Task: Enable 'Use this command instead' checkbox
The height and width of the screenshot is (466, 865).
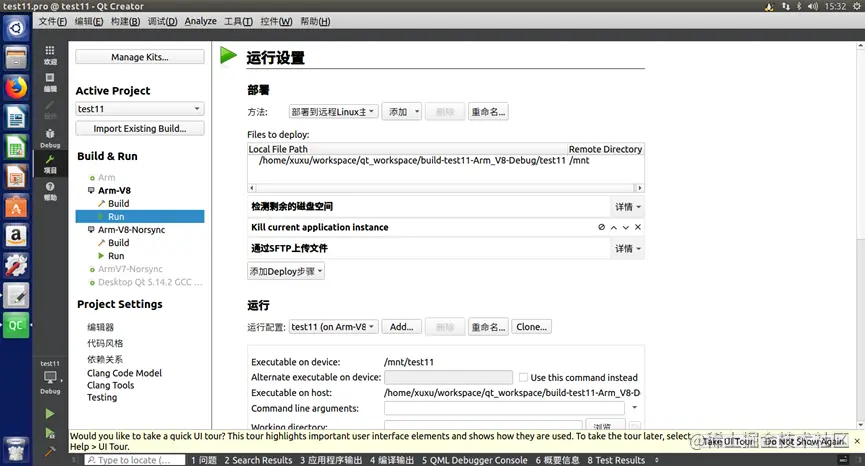Action: [523, 377]
